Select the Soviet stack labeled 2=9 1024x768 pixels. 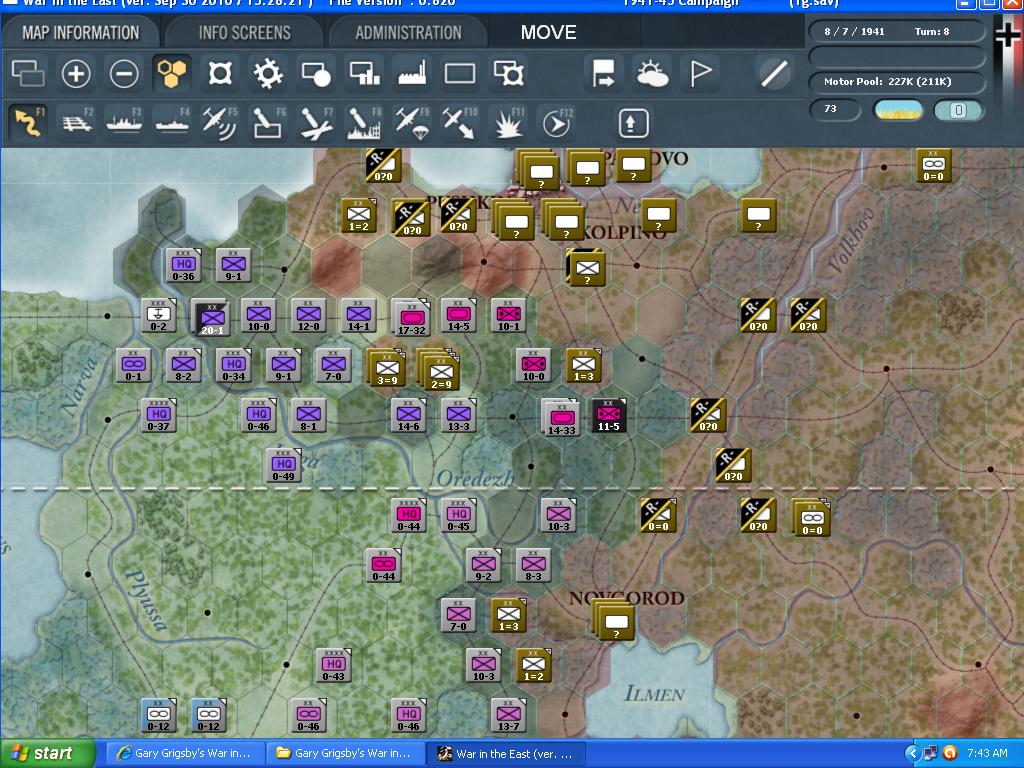tap(440, 371)
